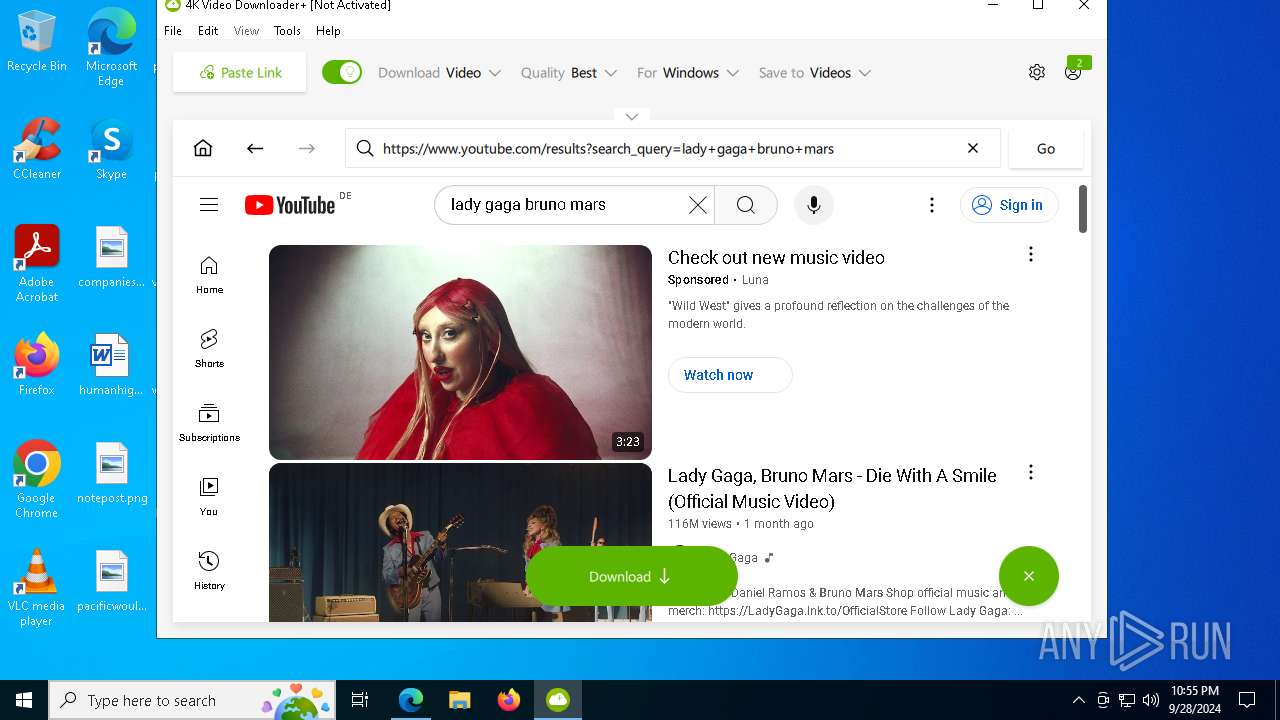Click the taskbar search box
Screen dimensions: 1280x720
pos(192,700)
